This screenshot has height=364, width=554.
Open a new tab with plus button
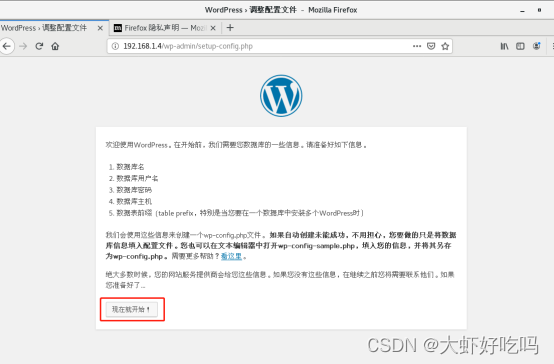[x=230, y=28]
